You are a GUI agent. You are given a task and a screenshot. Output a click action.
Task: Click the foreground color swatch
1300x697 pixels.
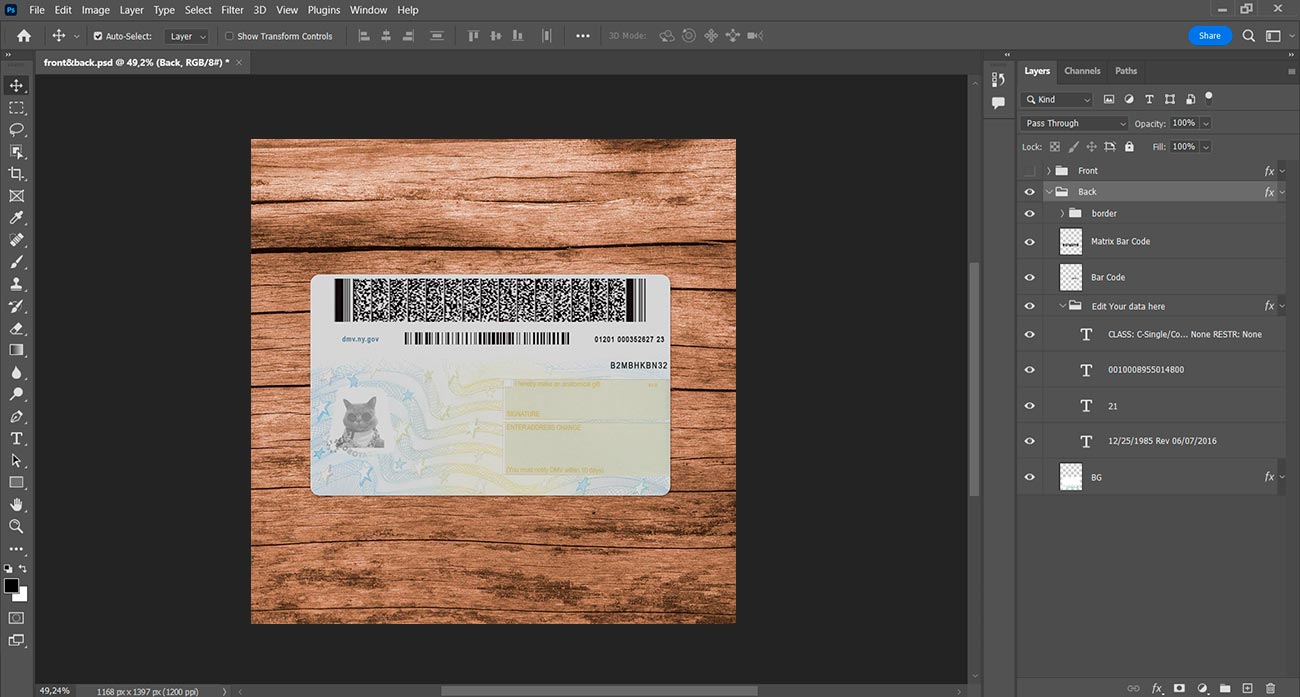12,586
